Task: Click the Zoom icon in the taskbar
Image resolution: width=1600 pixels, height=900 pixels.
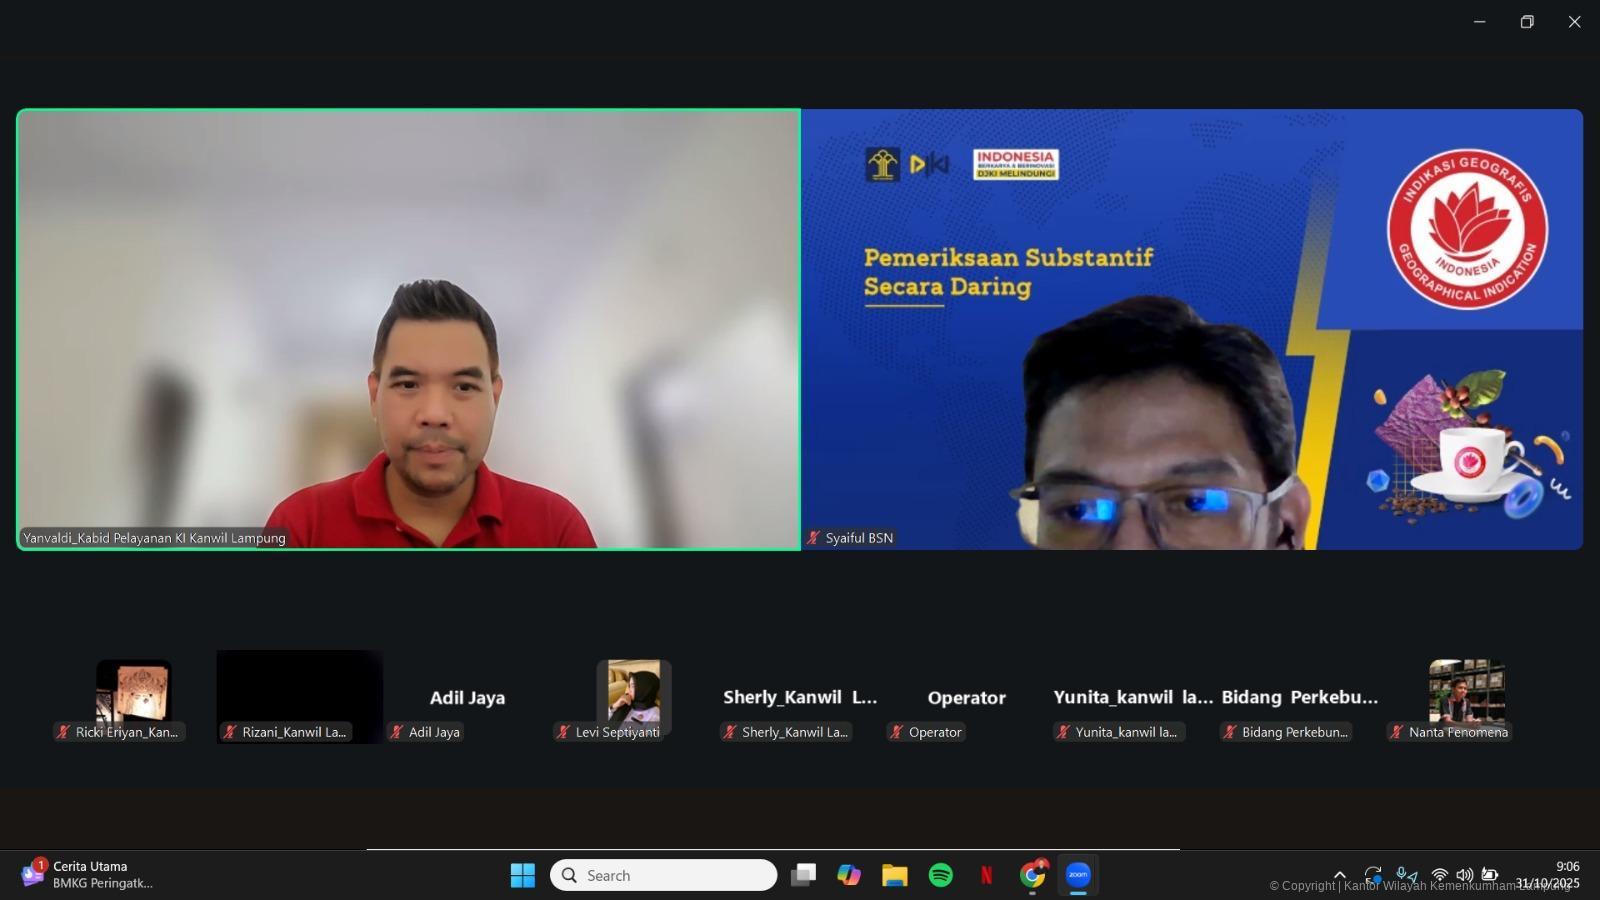Action: (x=1078, y=875)
